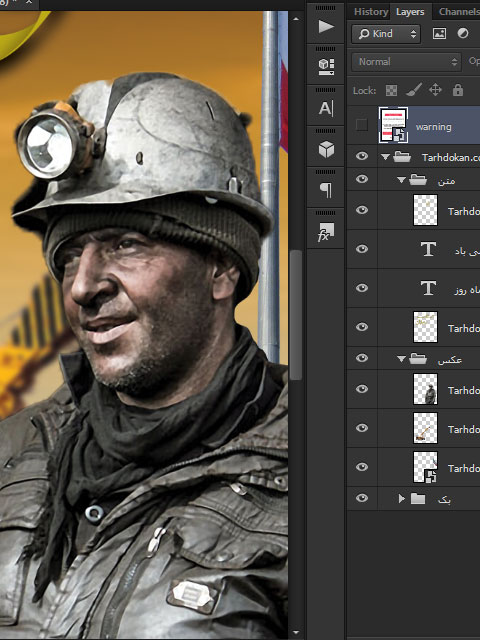Switch to the History tab
This screenshot has width=480, height=640.
click(371, 12)
